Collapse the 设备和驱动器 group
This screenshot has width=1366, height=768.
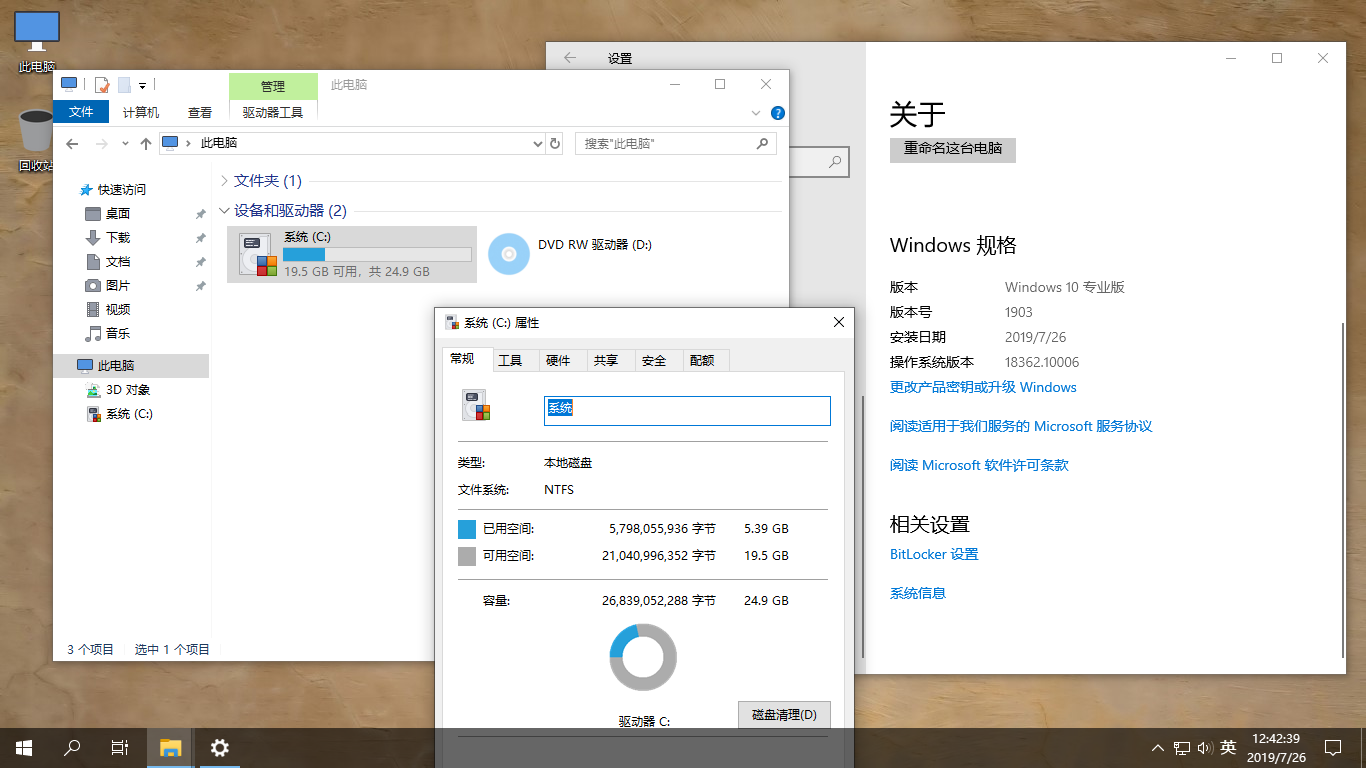point(224,211)
